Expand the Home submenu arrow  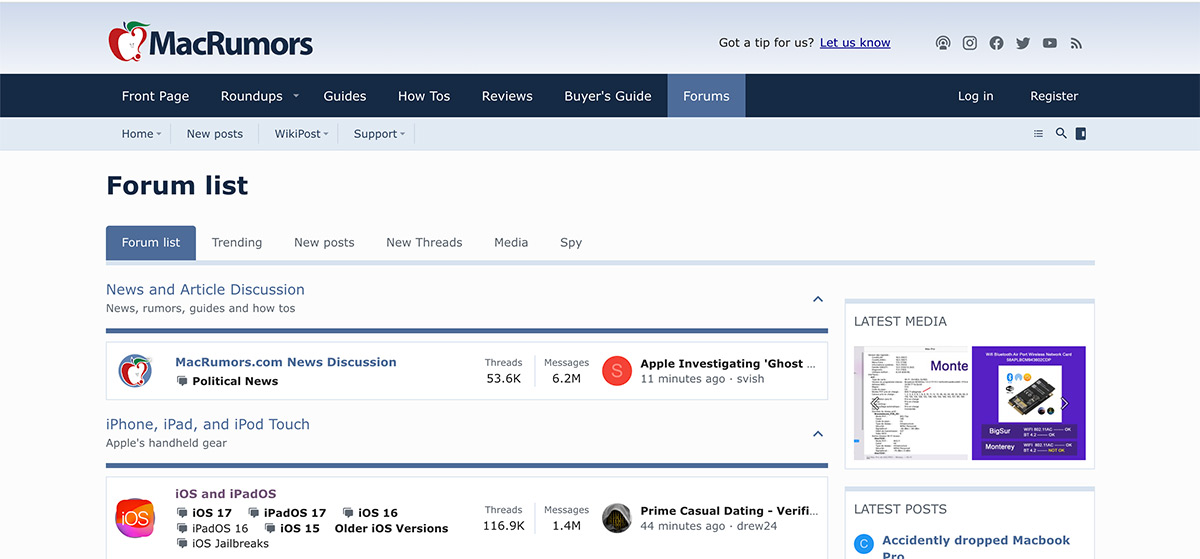coord(159,134)
